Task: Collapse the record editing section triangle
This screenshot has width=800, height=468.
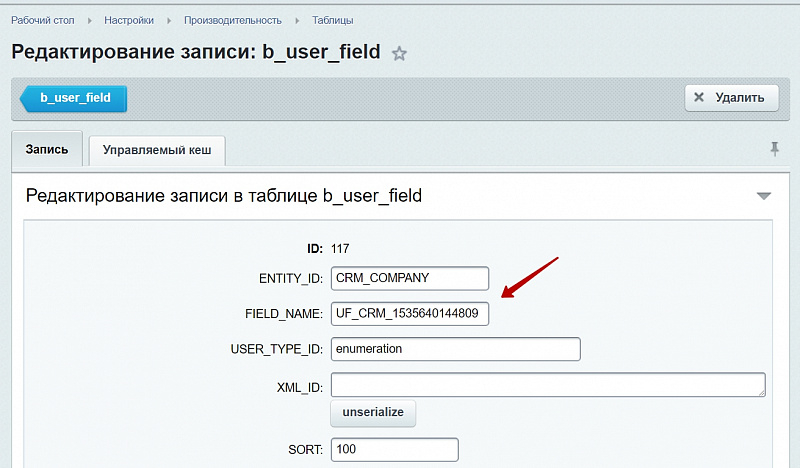Action: click(x=764, y=196)
